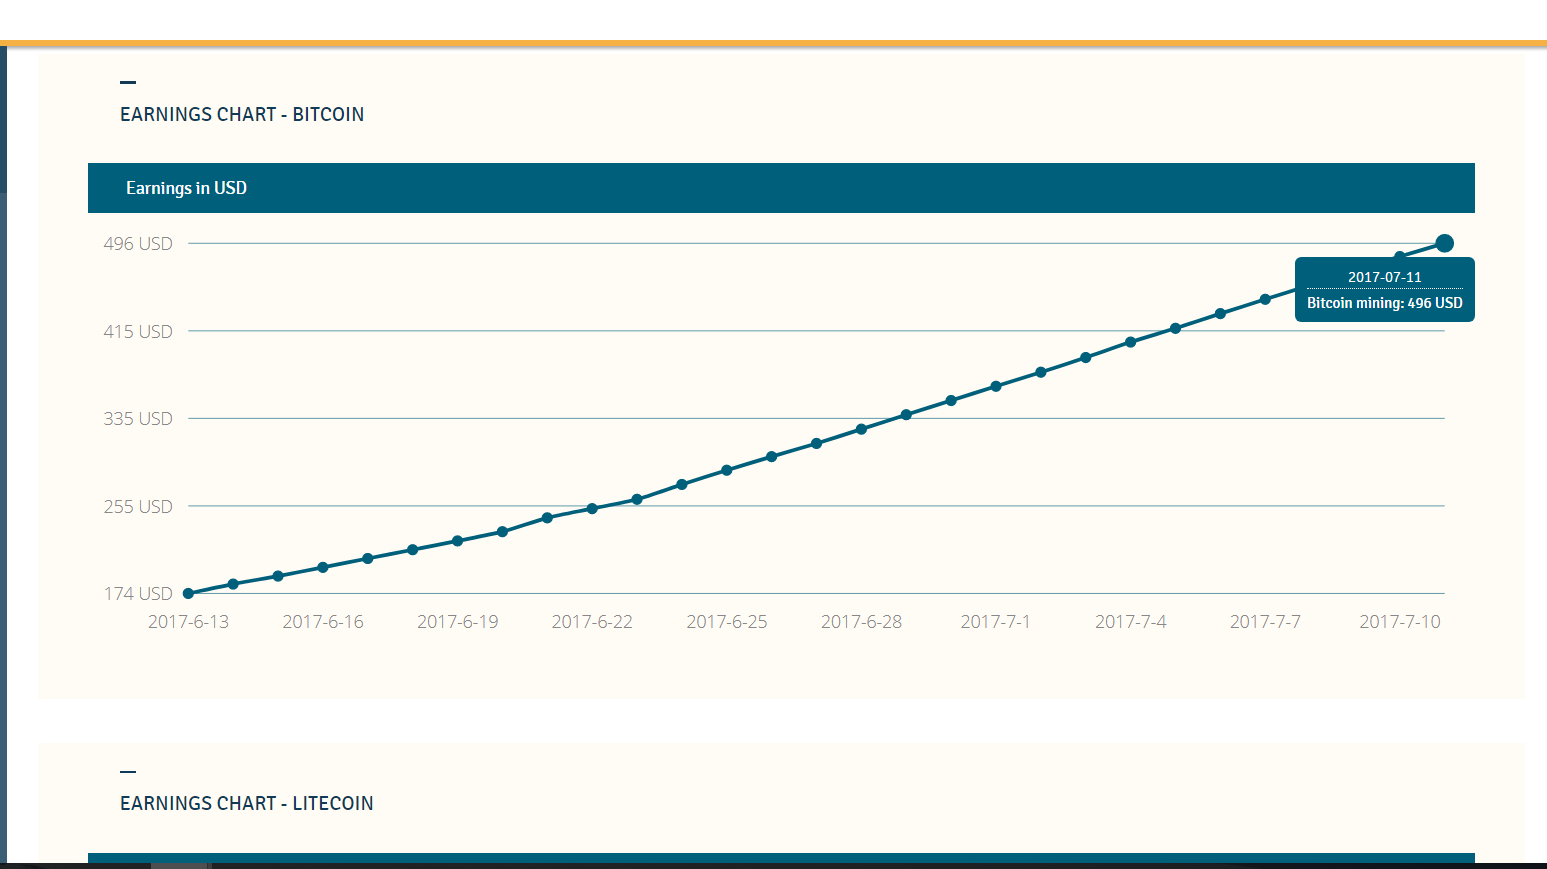
Task: Click the 'EARNINGS CHART - LITECOIN' heading
Action: 247,803
